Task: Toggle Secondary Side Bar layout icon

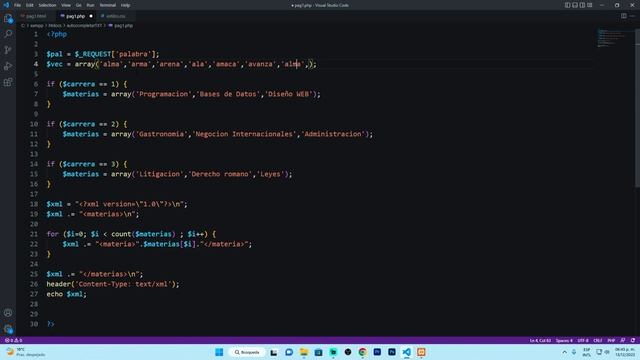Action: 582,5
